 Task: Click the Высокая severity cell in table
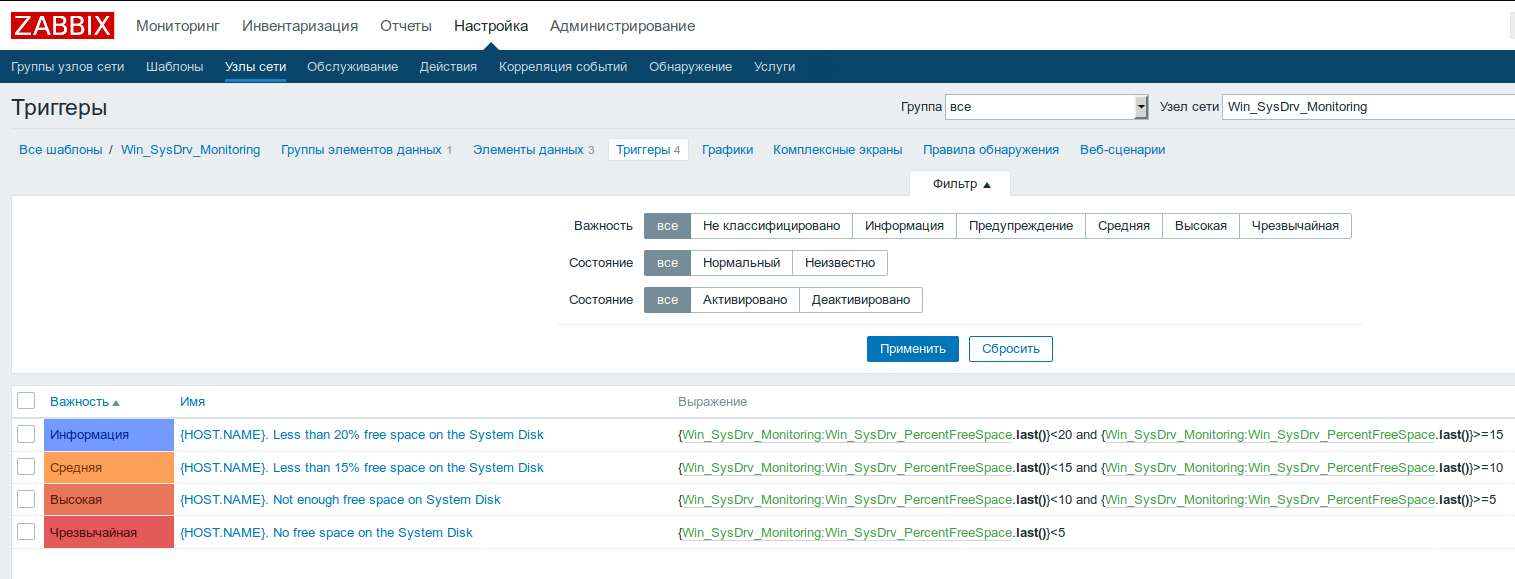[x=109, y=500]
